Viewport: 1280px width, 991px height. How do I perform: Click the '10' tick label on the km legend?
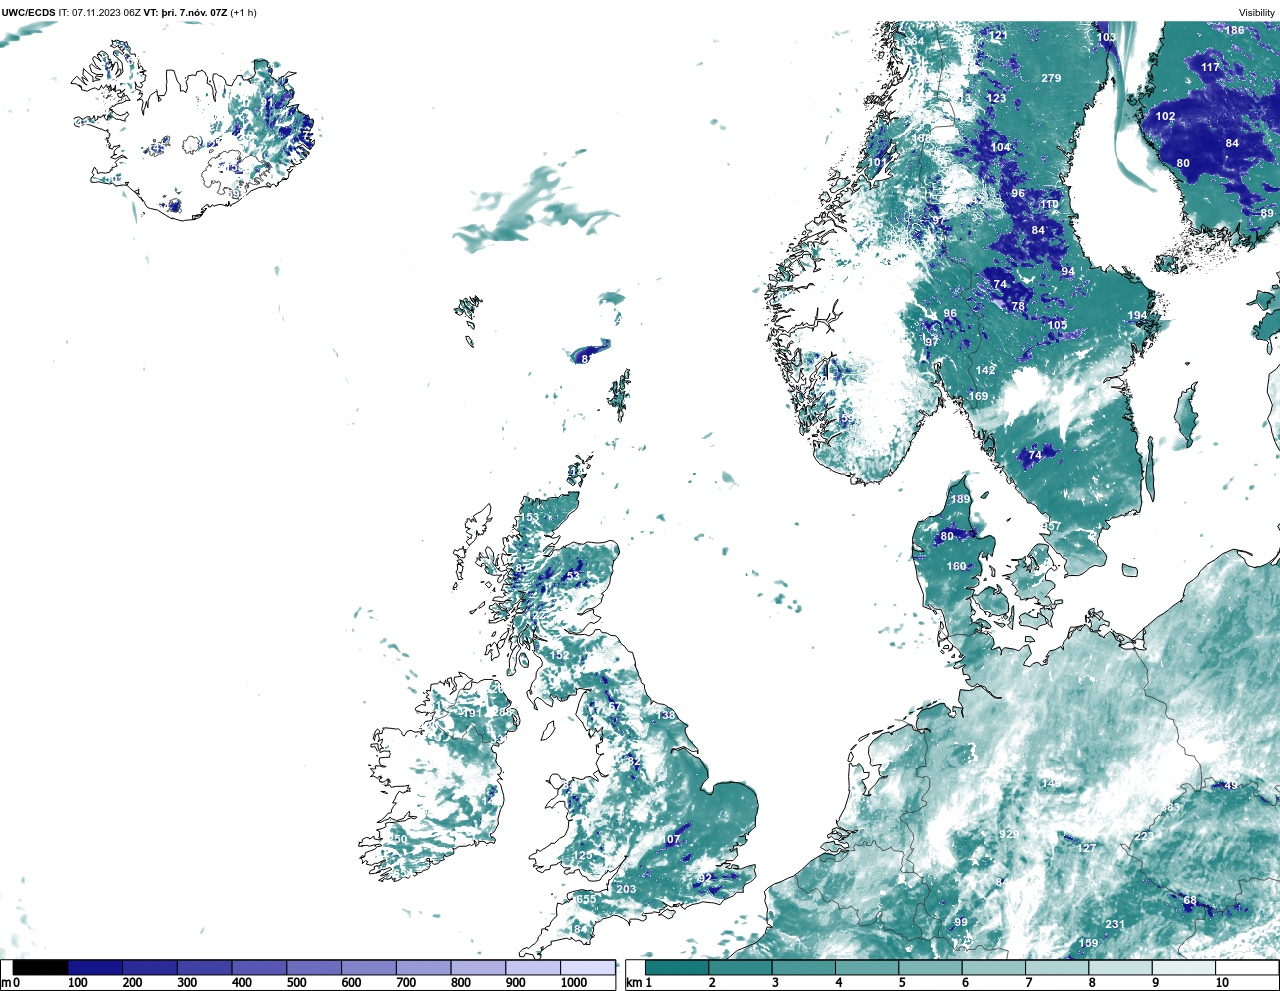[x=1222, y=983]
